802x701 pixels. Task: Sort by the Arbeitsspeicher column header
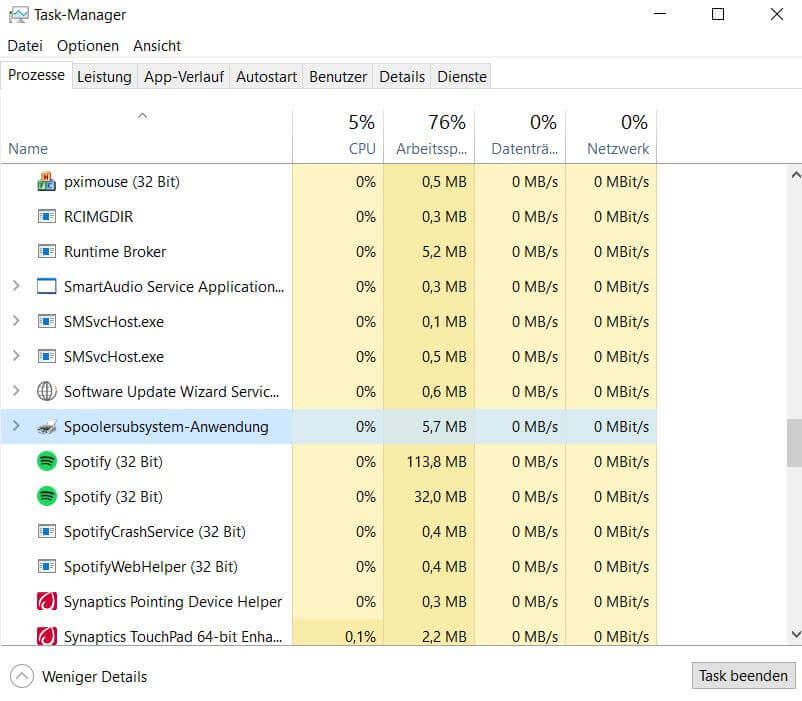(x=429, y=136)
